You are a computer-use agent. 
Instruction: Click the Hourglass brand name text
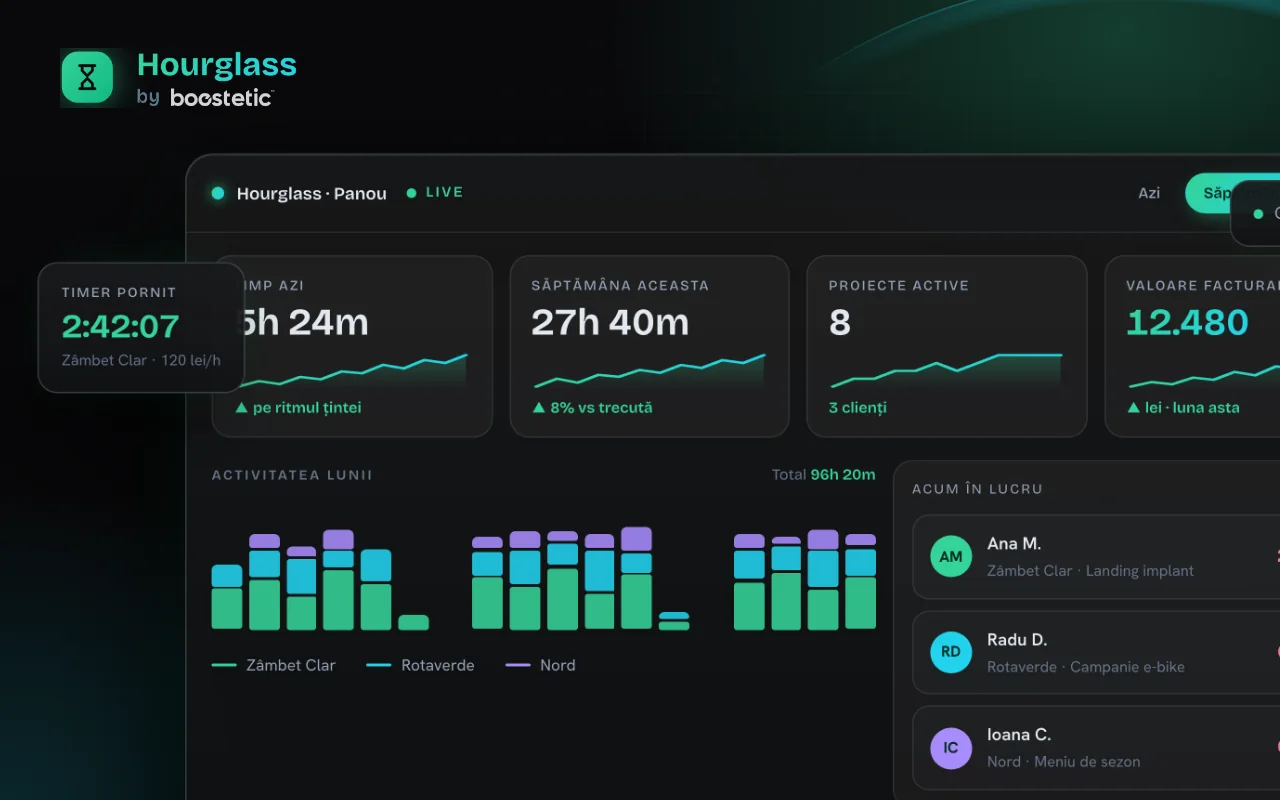[217, 65]
